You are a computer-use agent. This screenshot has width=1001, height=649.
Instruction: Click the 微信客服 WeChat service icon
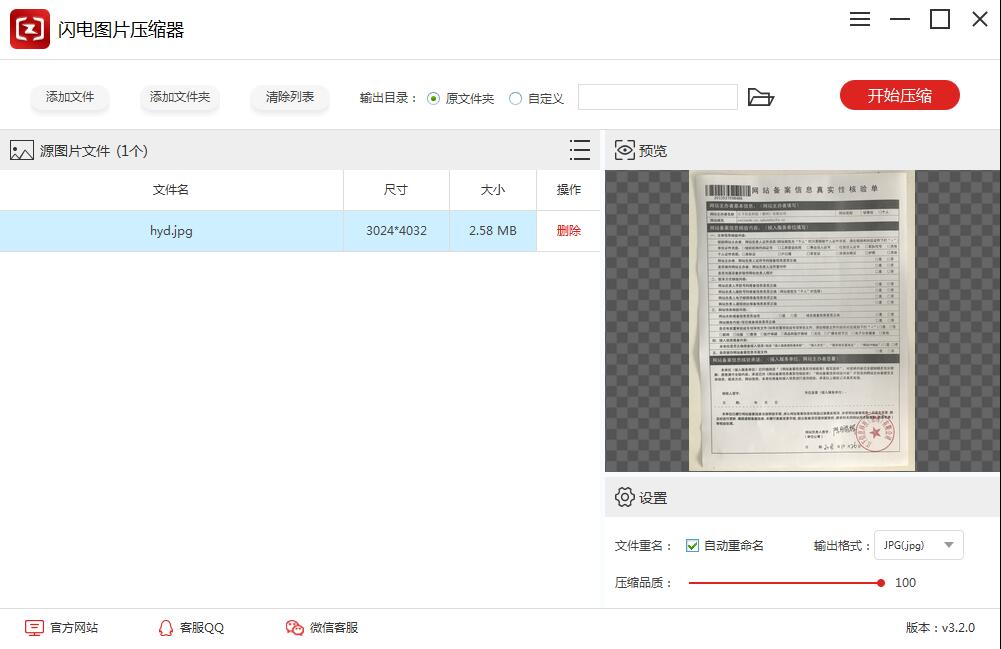point(294,628)
